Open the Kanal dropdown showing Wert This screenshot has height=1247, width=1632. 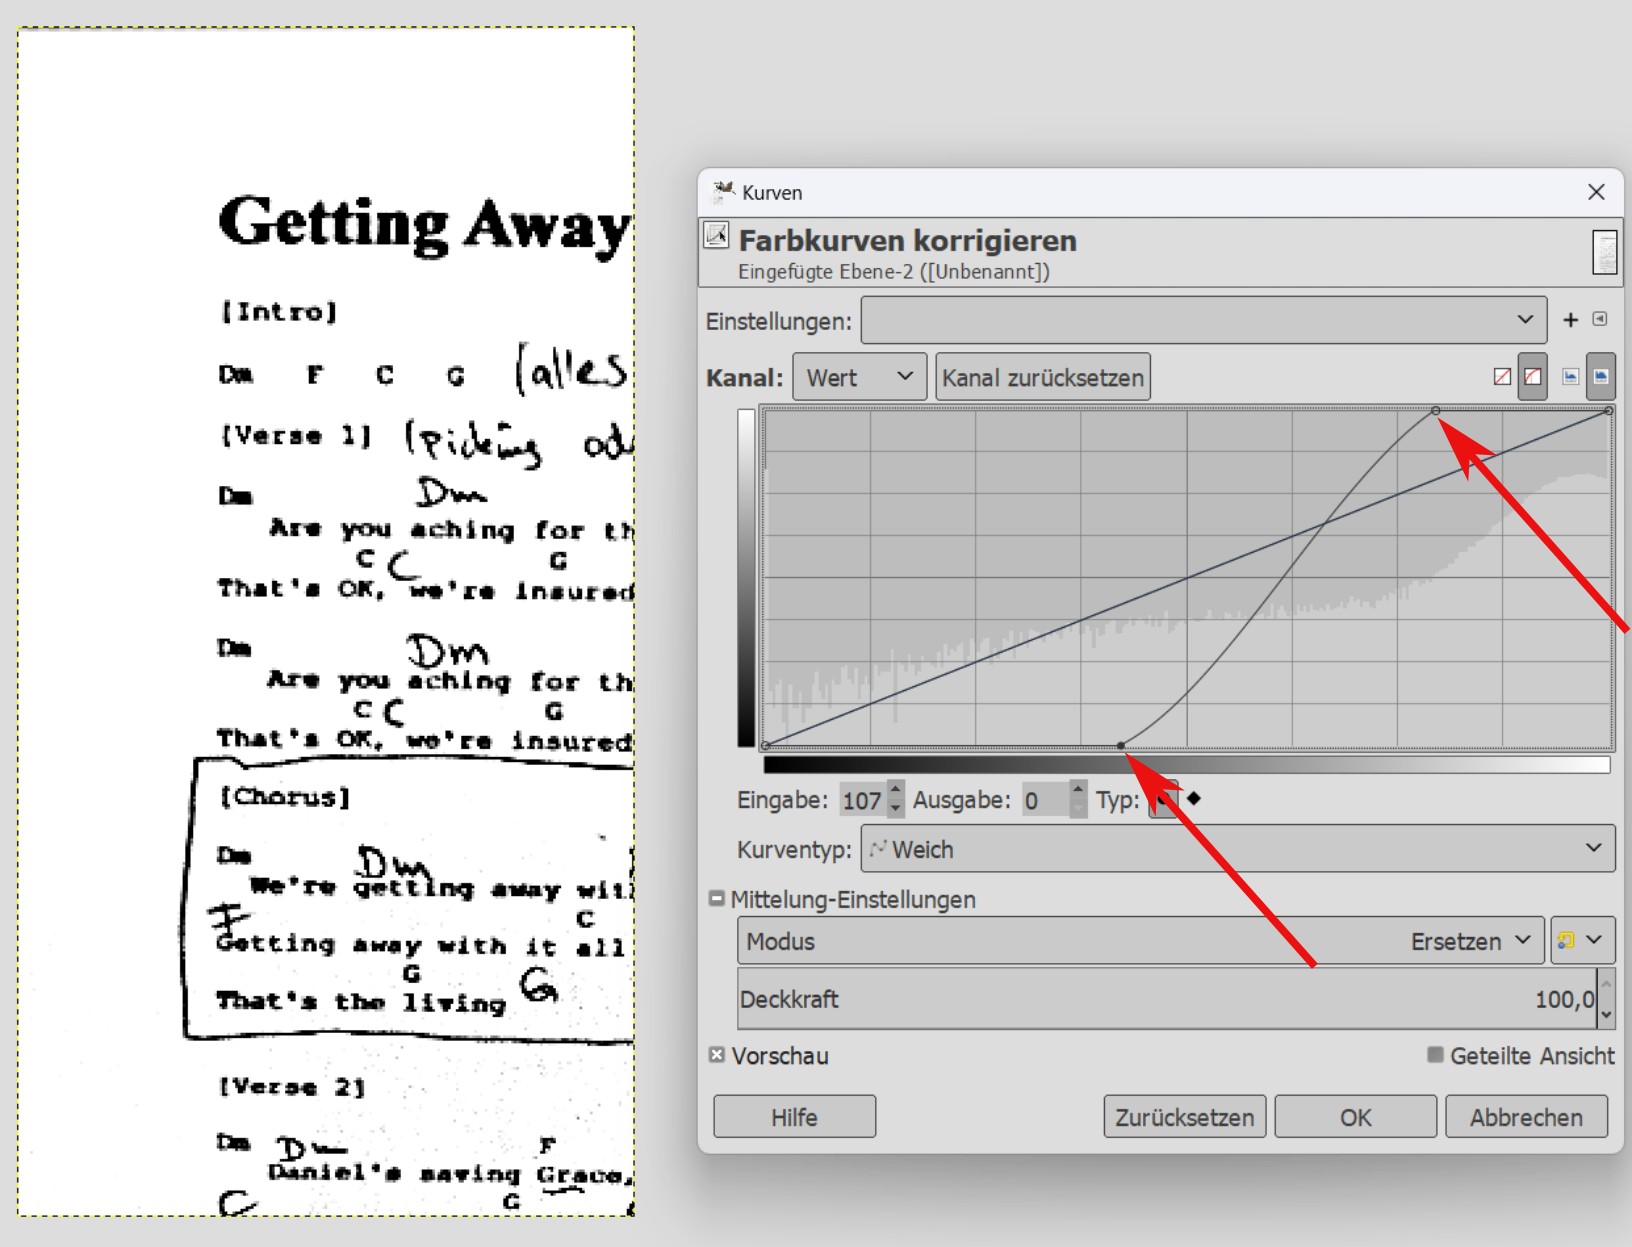859,377
